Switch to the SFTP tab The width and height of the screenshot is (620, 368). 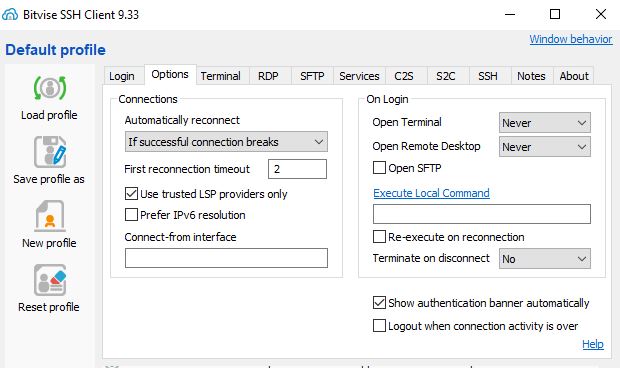(312, 76)
